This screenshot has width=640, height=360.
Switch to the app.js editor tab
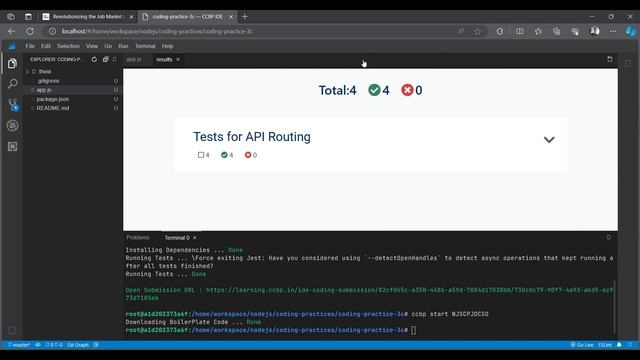133,60
